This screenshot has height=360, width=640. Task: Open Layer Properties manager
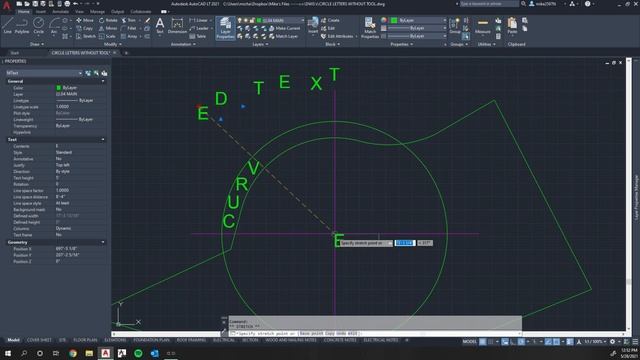(225, 28)
